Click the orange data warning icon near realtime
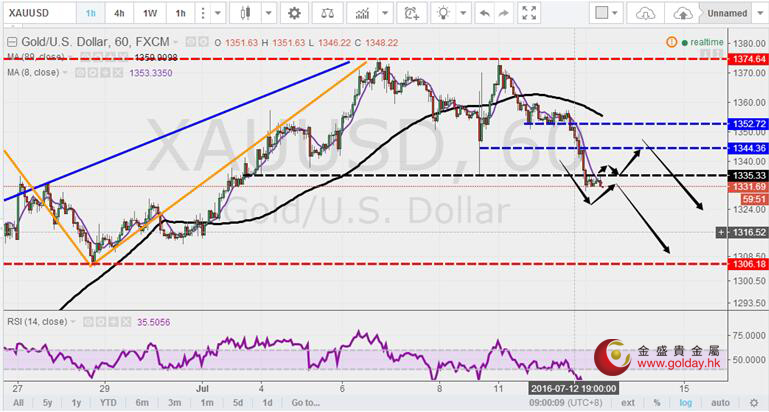 (x=671, y=42)
